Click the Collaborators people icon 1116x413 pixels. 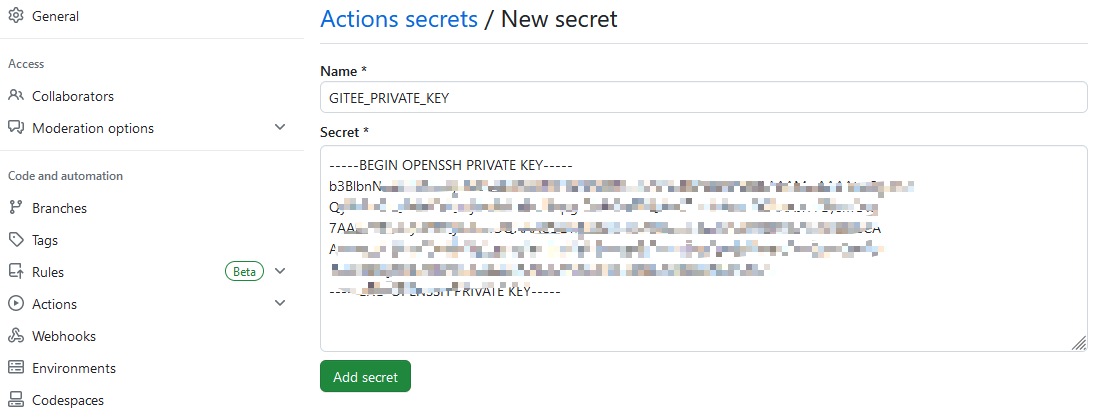point(16,95)
